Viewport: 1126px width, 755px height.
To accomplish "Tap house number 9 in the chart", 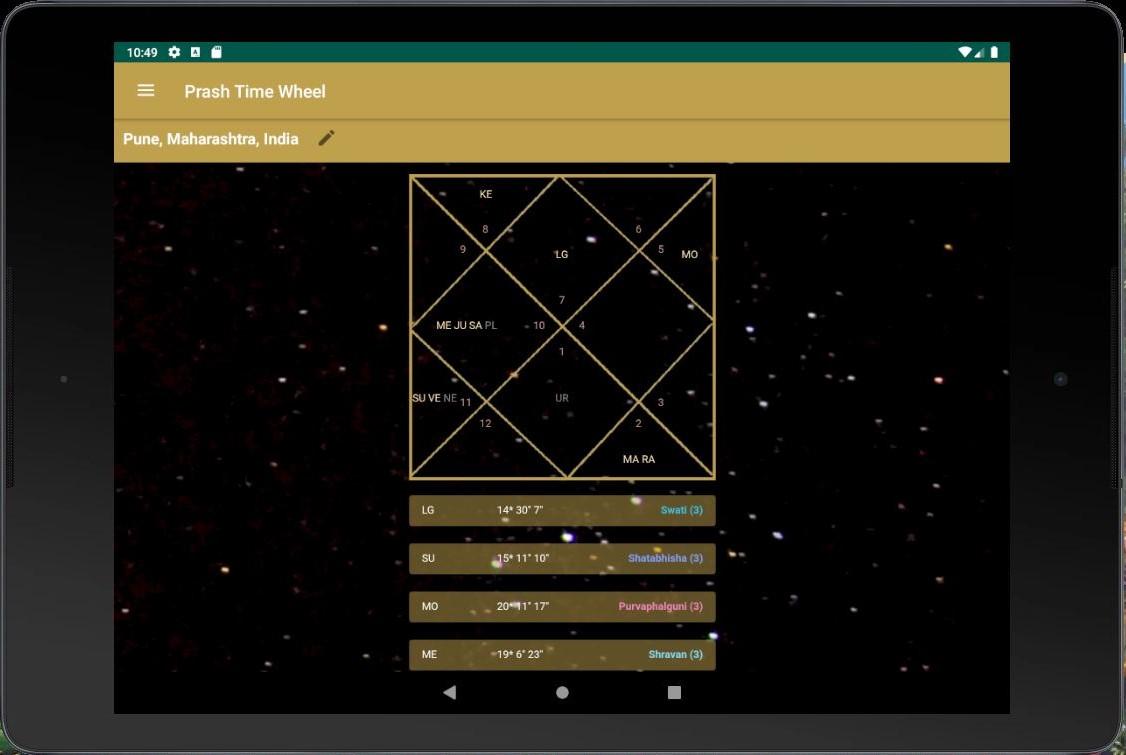I will 462,249.
